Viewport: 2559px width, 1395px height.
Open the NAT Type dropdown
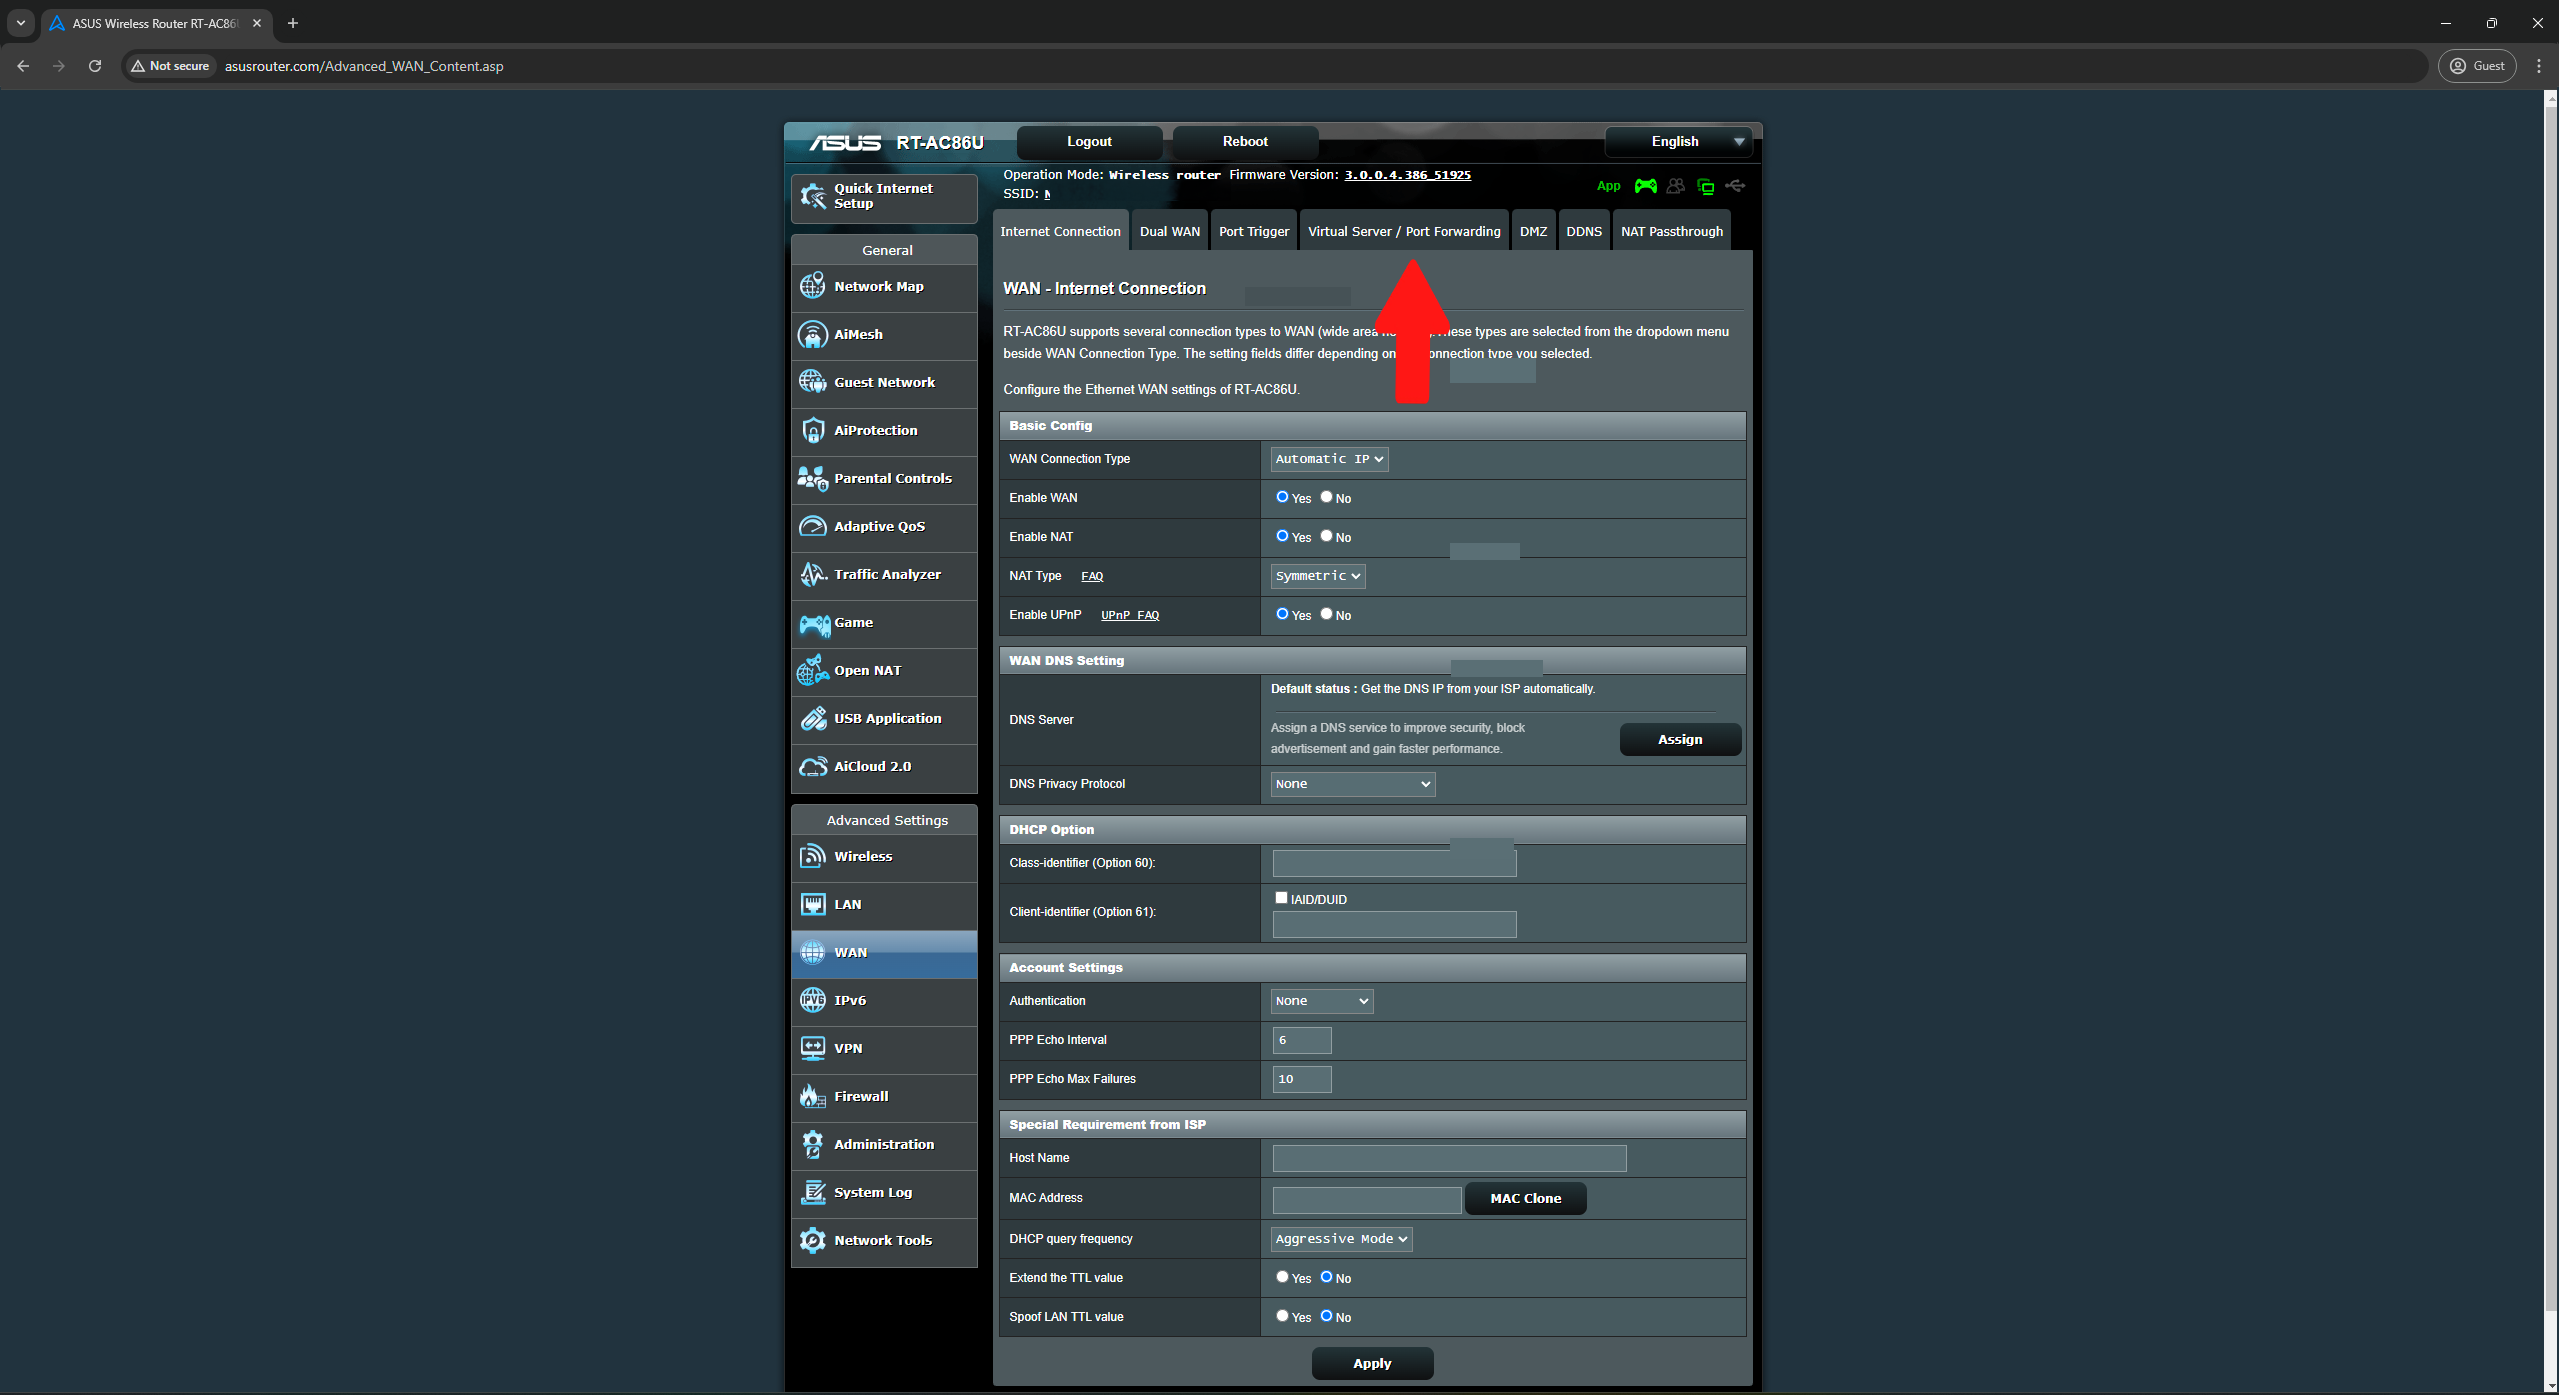1318,576
